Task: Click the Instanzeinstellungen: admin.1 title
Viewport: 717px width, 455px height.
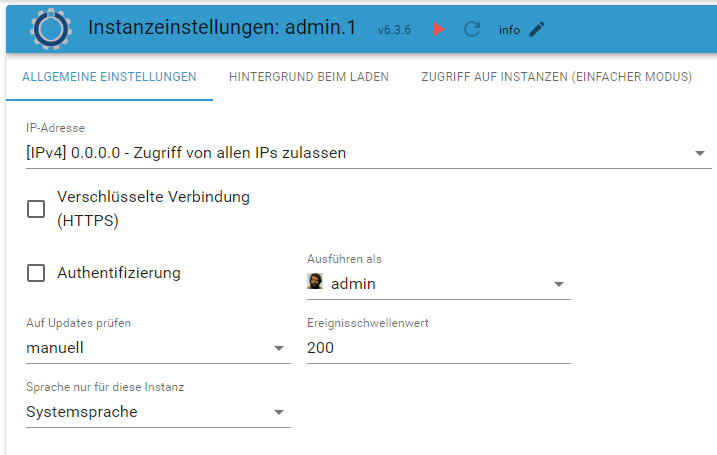Action: 222,28
